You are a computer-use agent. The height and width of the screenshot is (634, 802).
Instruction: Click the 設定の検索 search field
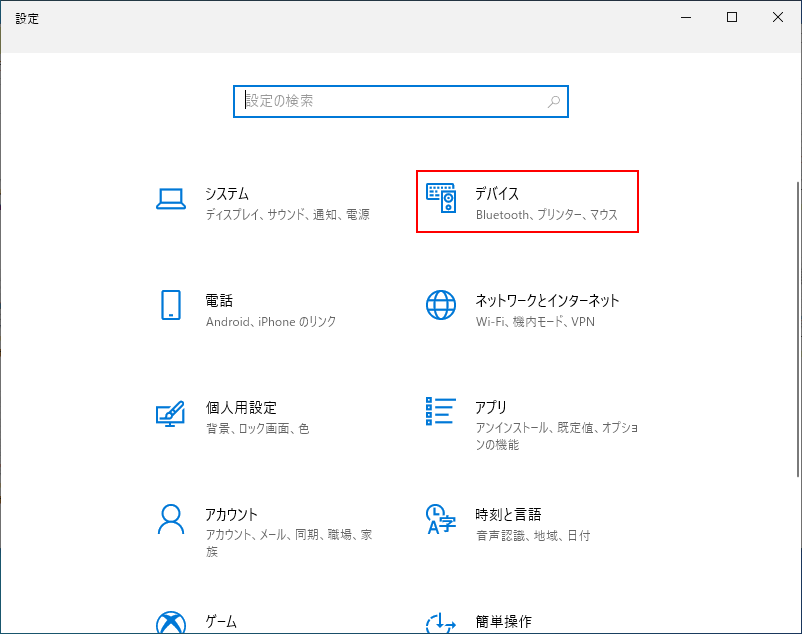point(401,102)
